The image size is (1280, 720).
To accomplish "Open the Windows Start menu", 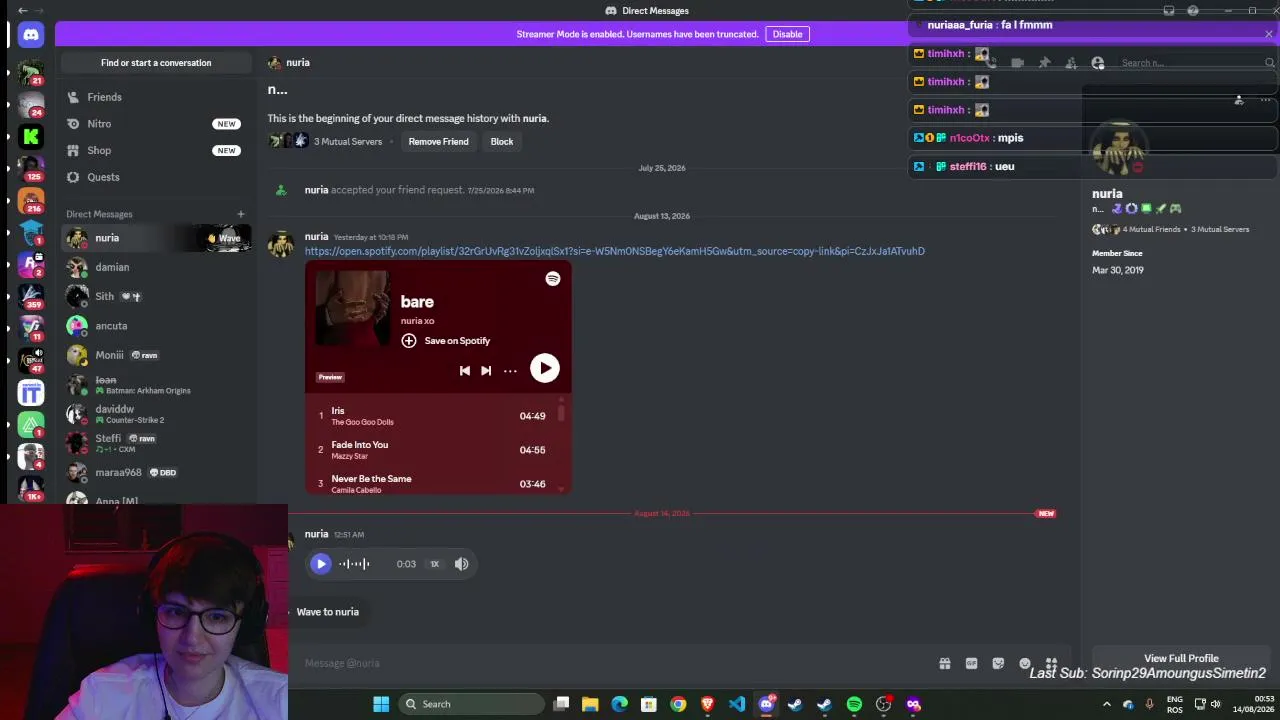I will [x=381, y=704].
